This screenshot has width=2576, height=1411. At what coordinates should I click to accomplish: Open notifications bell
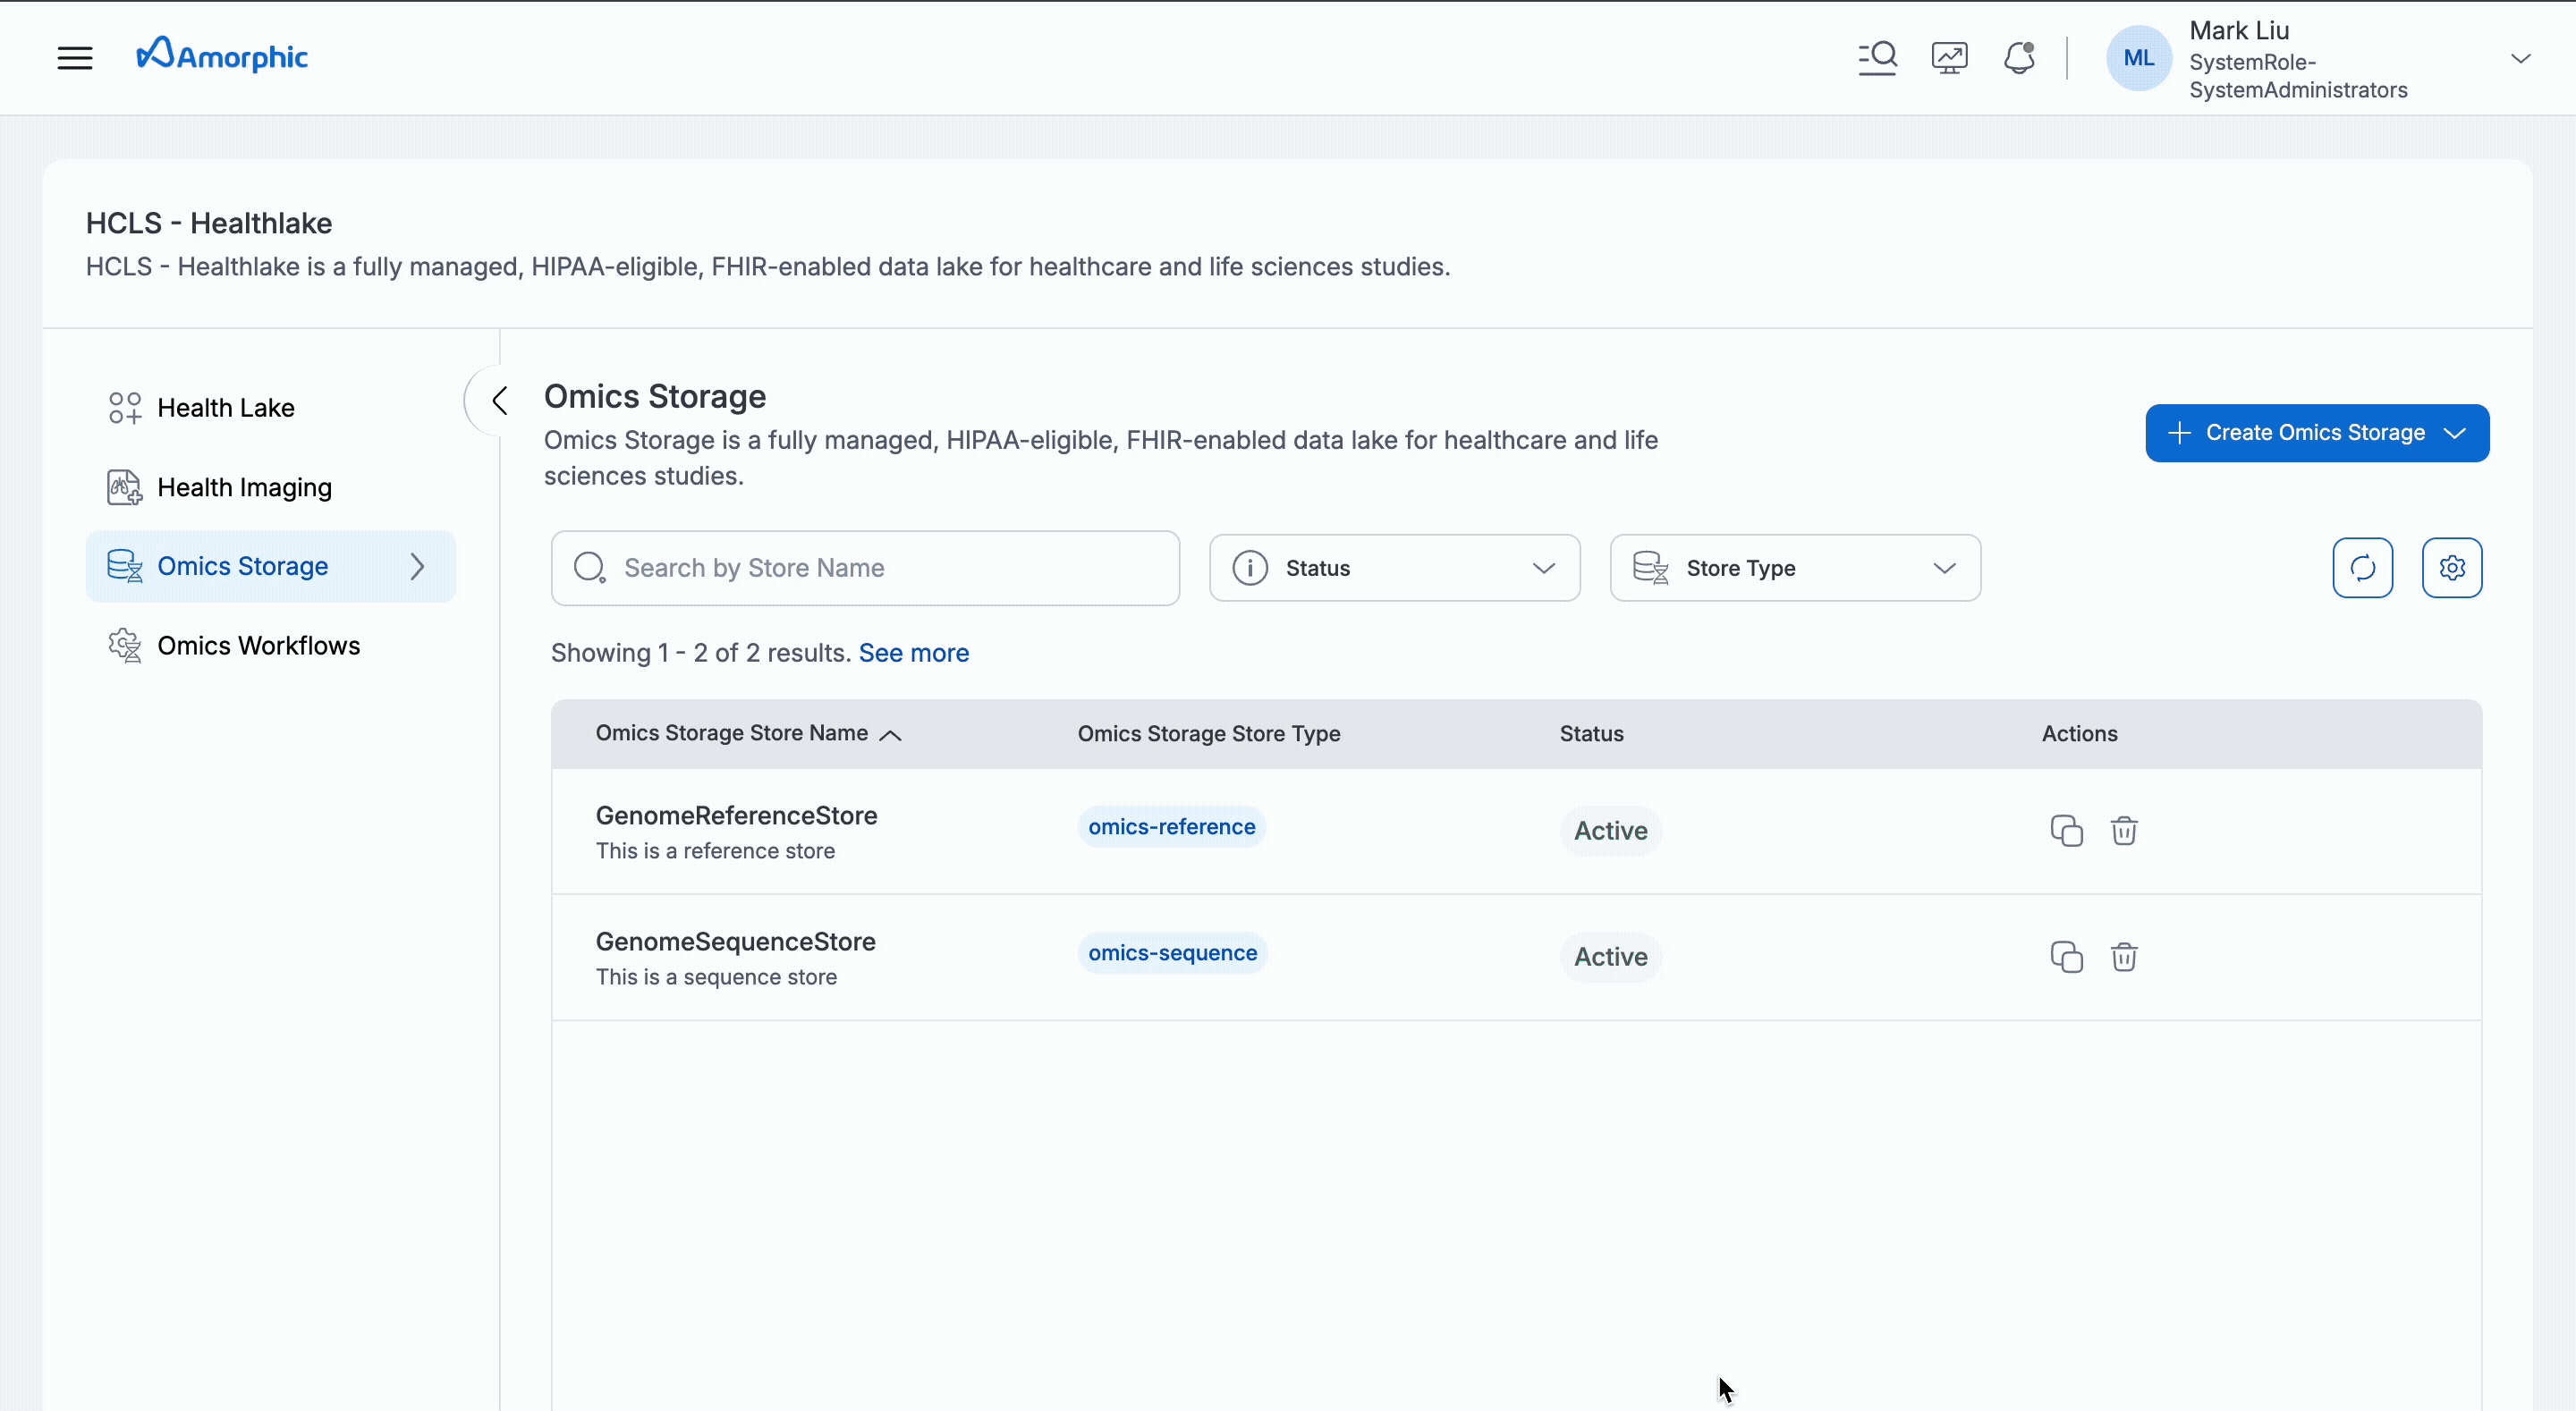pos(2019,57)
